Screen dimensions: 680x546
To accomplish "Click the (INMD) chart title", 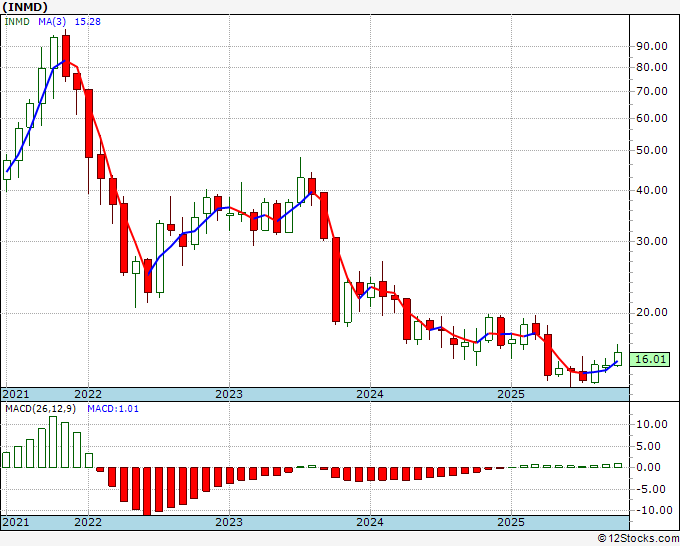I will (x=25, y=7).
